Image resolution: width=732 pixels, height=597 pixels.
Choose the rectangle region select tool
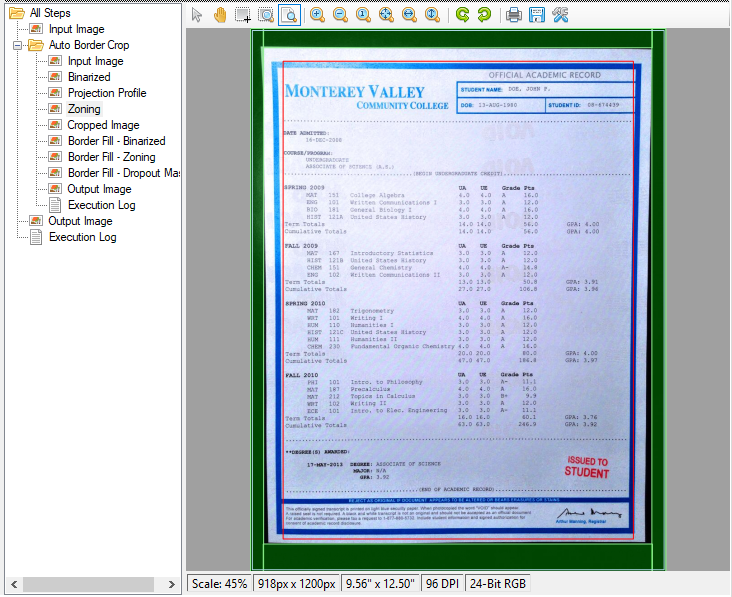click(243, 15)
